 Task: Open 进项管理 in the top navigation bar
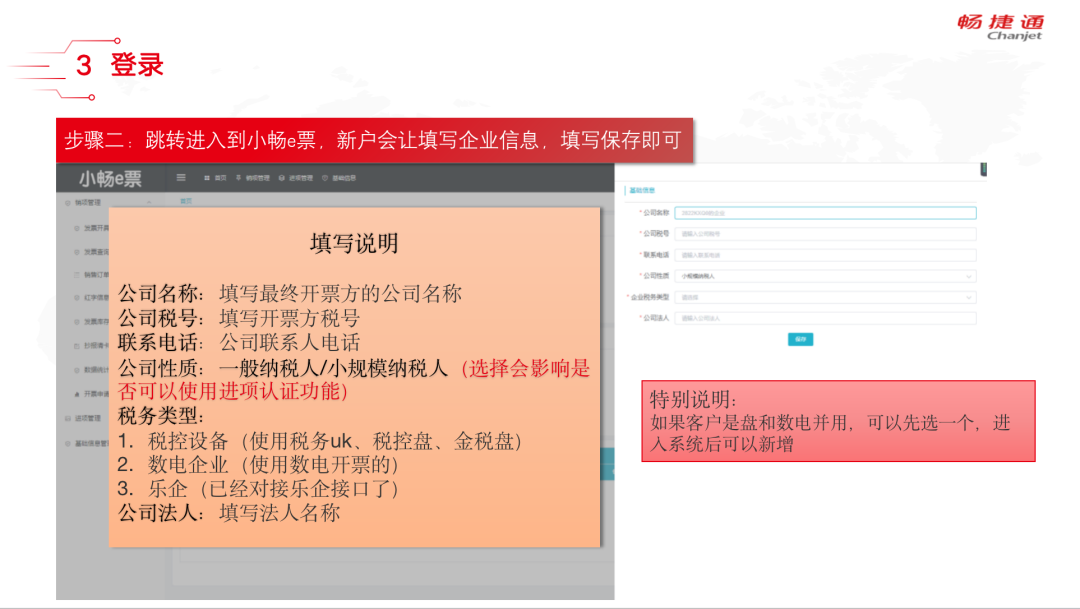(295, 178)
